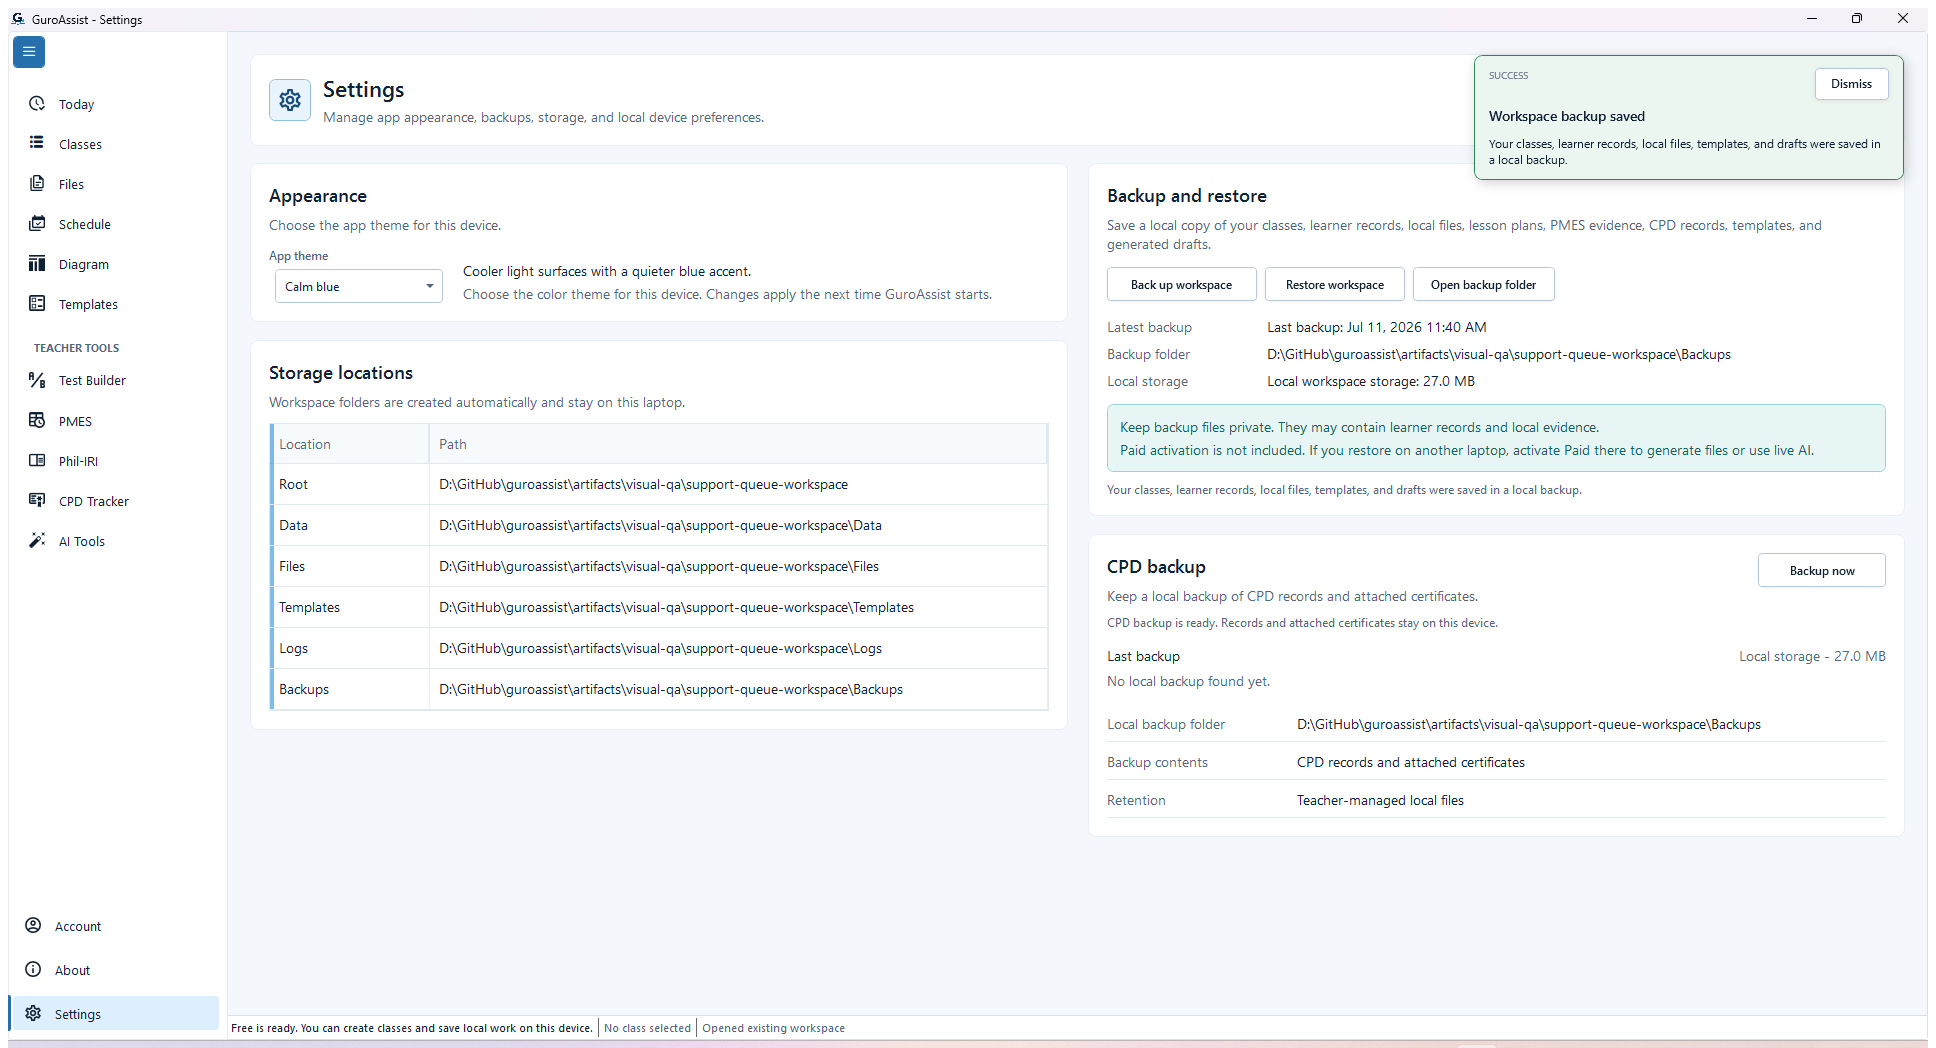Open the Today page
1936x1048 pixels.
(x=114, y=104)
